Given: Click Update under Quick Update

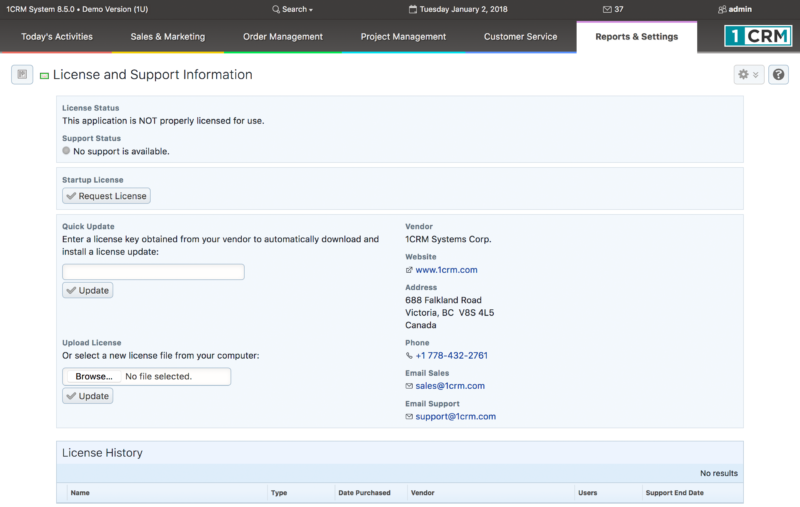Looking at the screenshot, I should pos(88,290).
